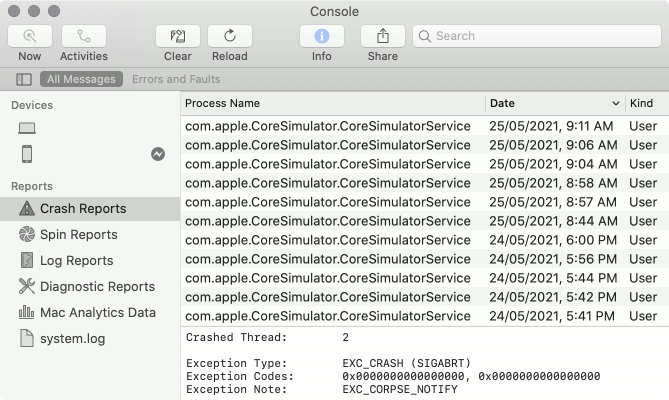Click the EXC_CORPSE_NOTIFY exception note
The width and height of the screenshot is (669, 400).
pos(400,389)
